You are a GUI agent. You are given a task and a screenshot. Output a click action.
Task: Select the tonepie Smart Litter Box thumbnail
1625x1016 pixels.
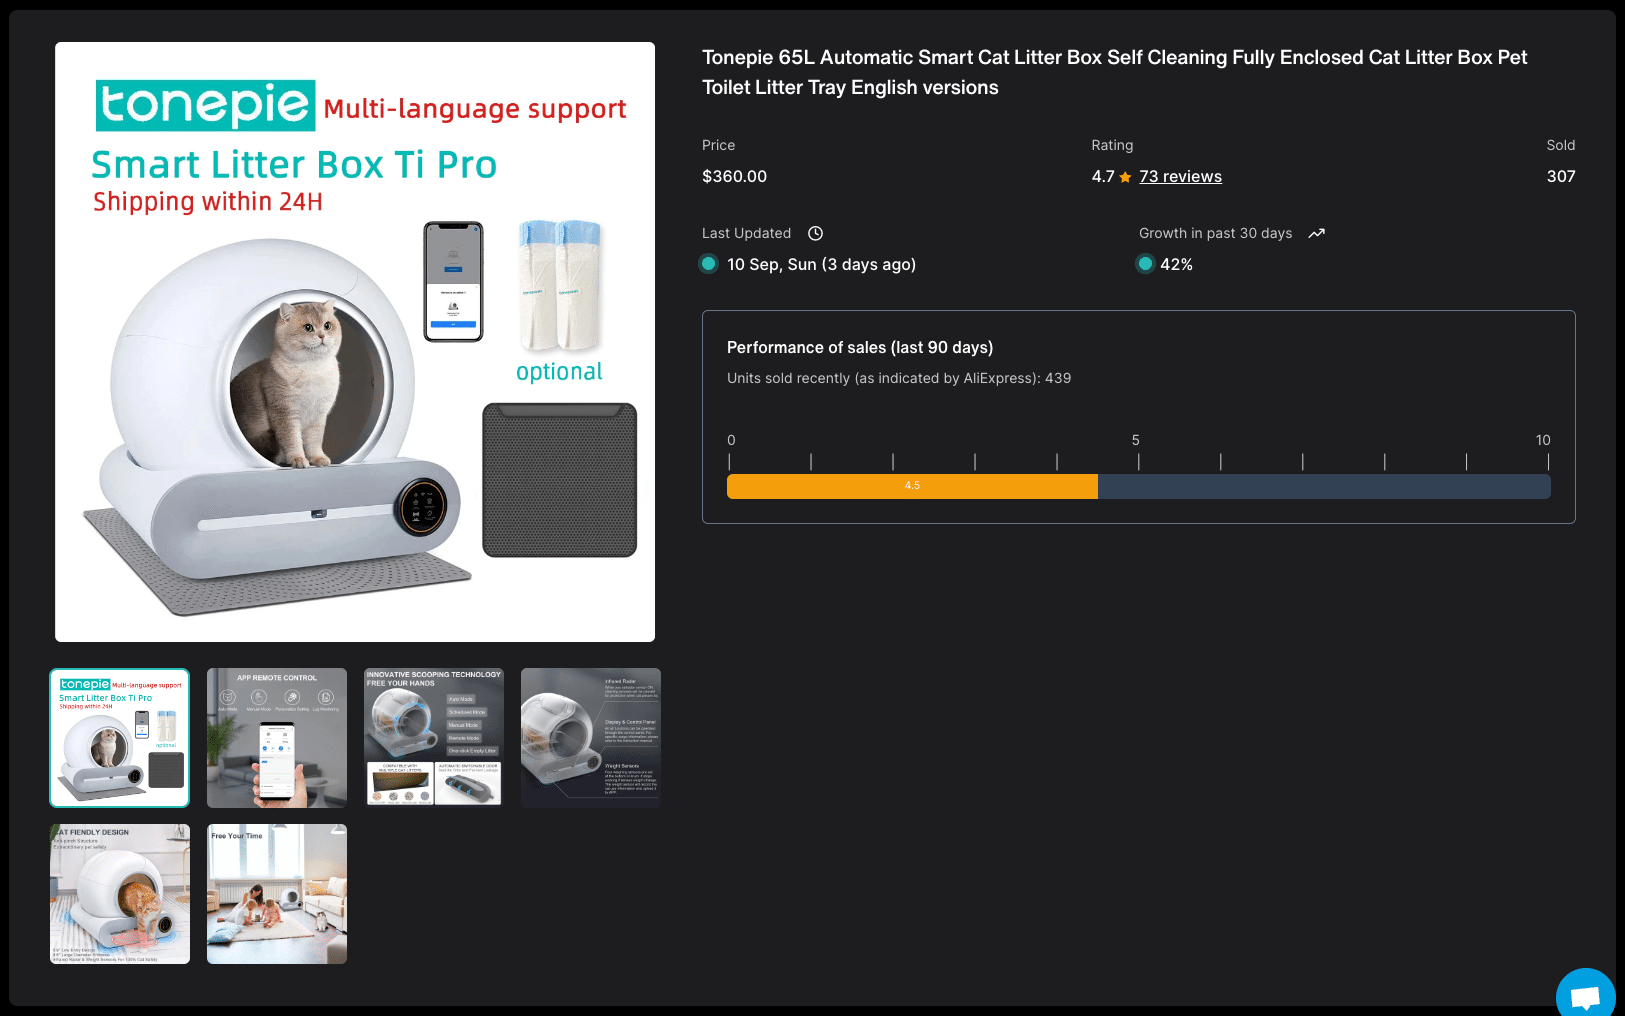120,738
